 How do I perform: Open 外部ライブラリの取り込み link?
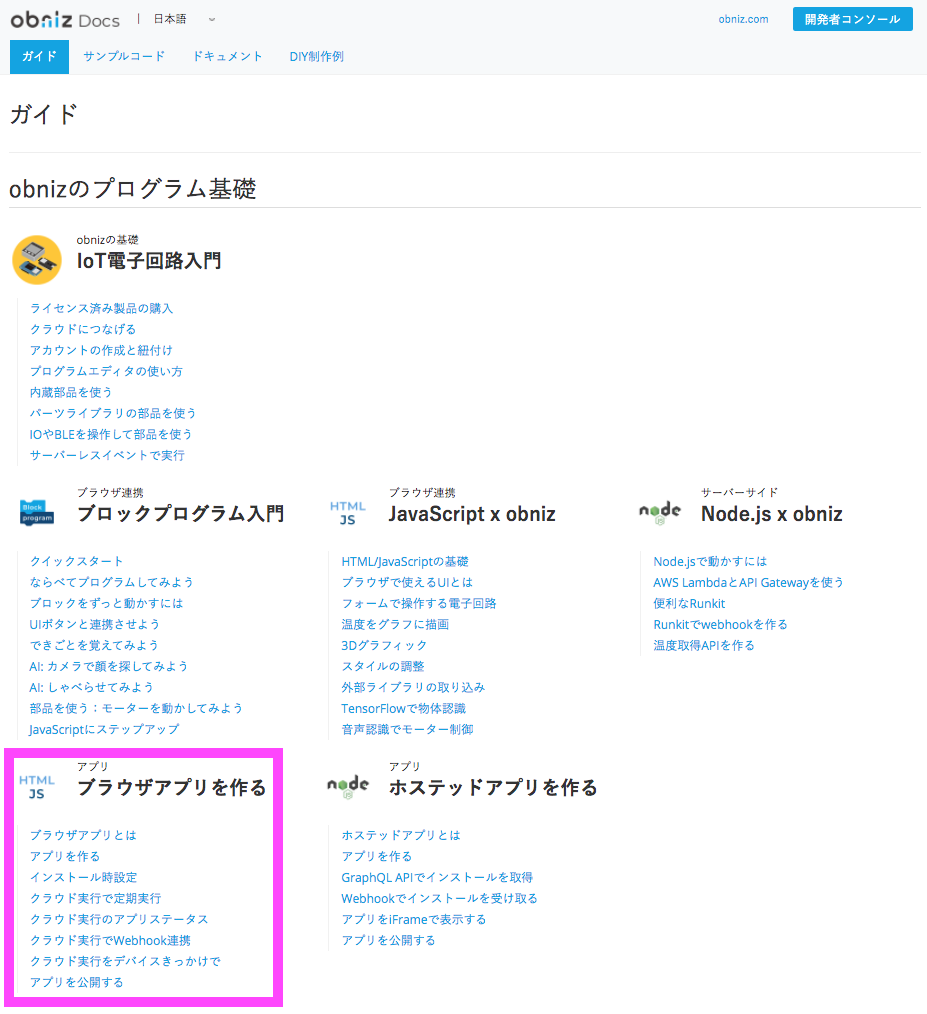413,687
